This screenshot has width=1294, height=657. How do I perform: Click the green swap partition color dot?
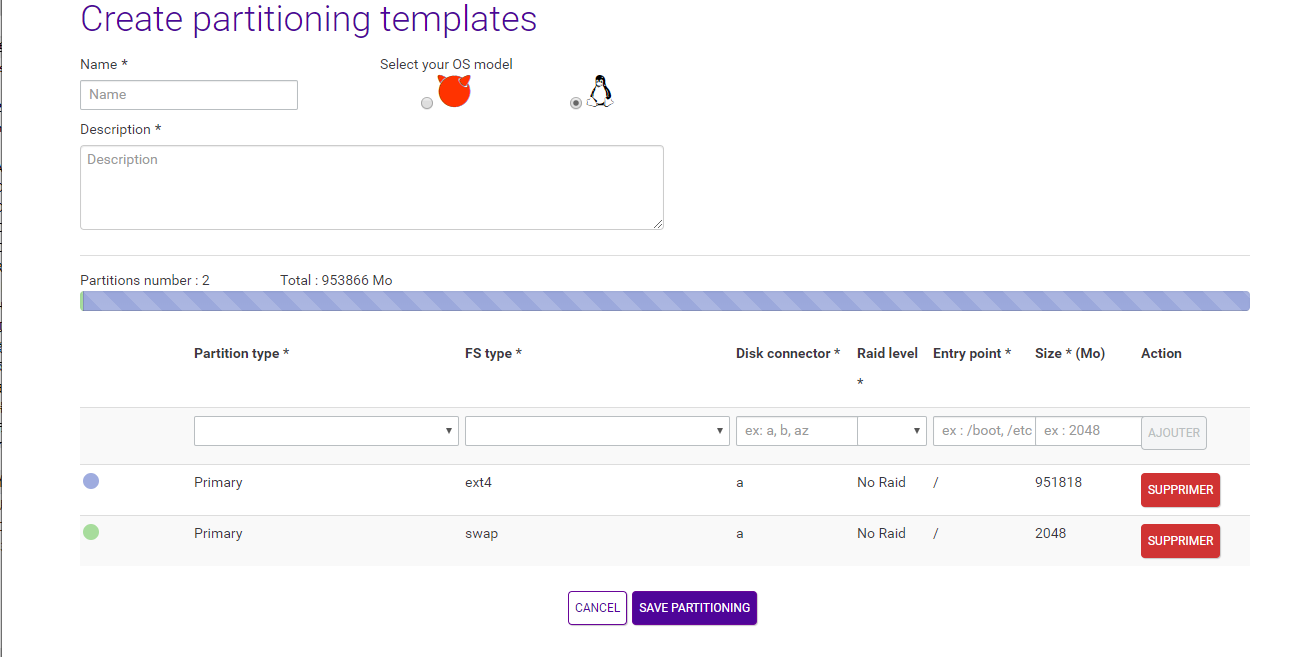[x=91, y=532]
